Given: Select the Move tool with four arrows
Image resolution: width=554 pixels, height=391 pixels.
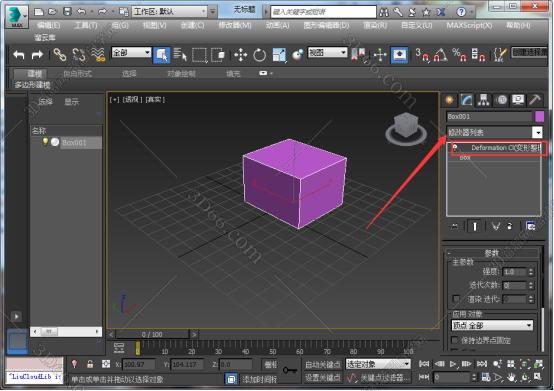Looking at the screenshot, I should [241, 55].
